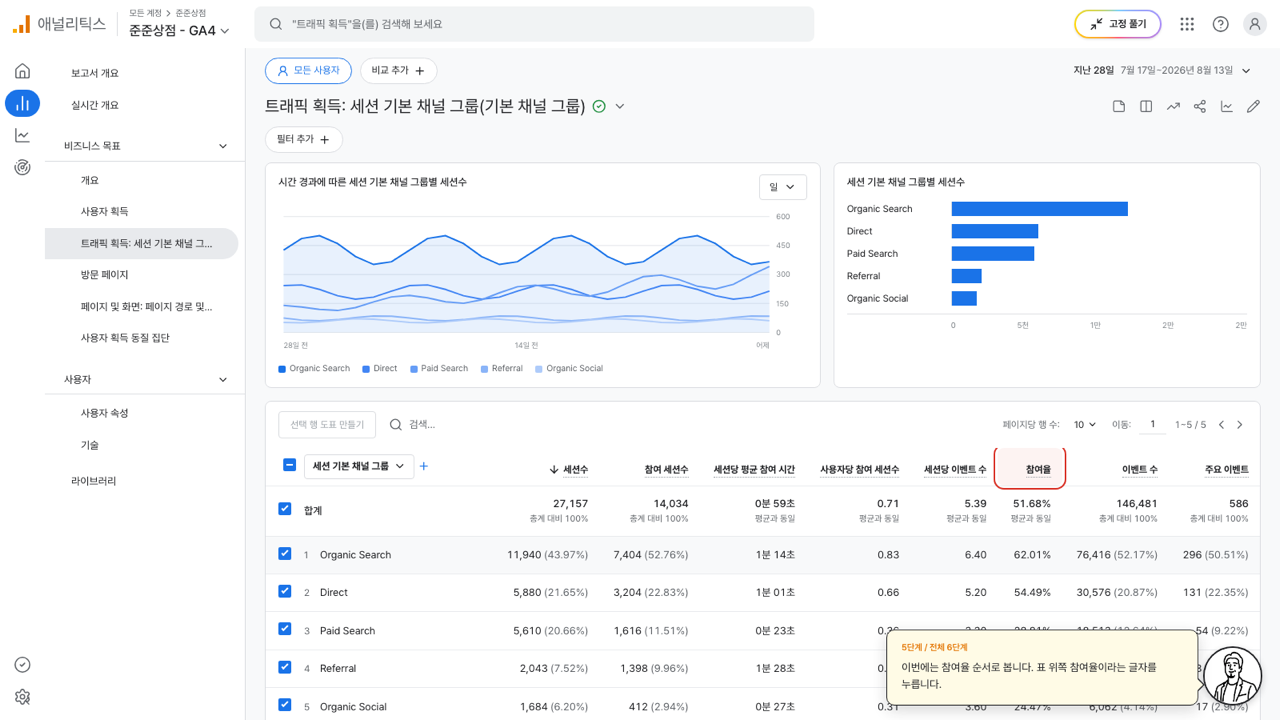The image size is (1280, 720).
Task: Open the Help question mark icon
Action: pyautogui.click(x=1220, y=24)
